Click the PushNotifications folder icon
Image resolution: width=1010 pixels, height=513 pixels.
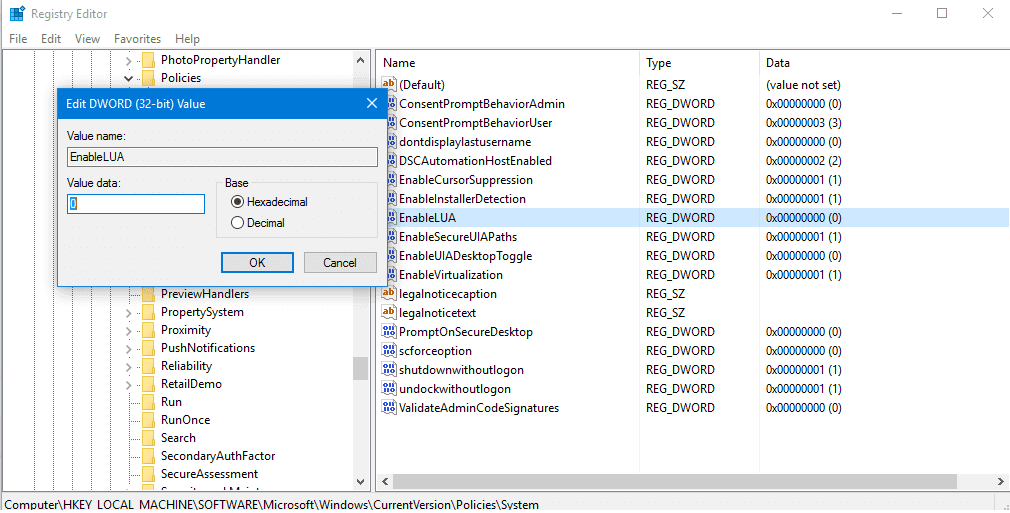click(x=149, y=348)
